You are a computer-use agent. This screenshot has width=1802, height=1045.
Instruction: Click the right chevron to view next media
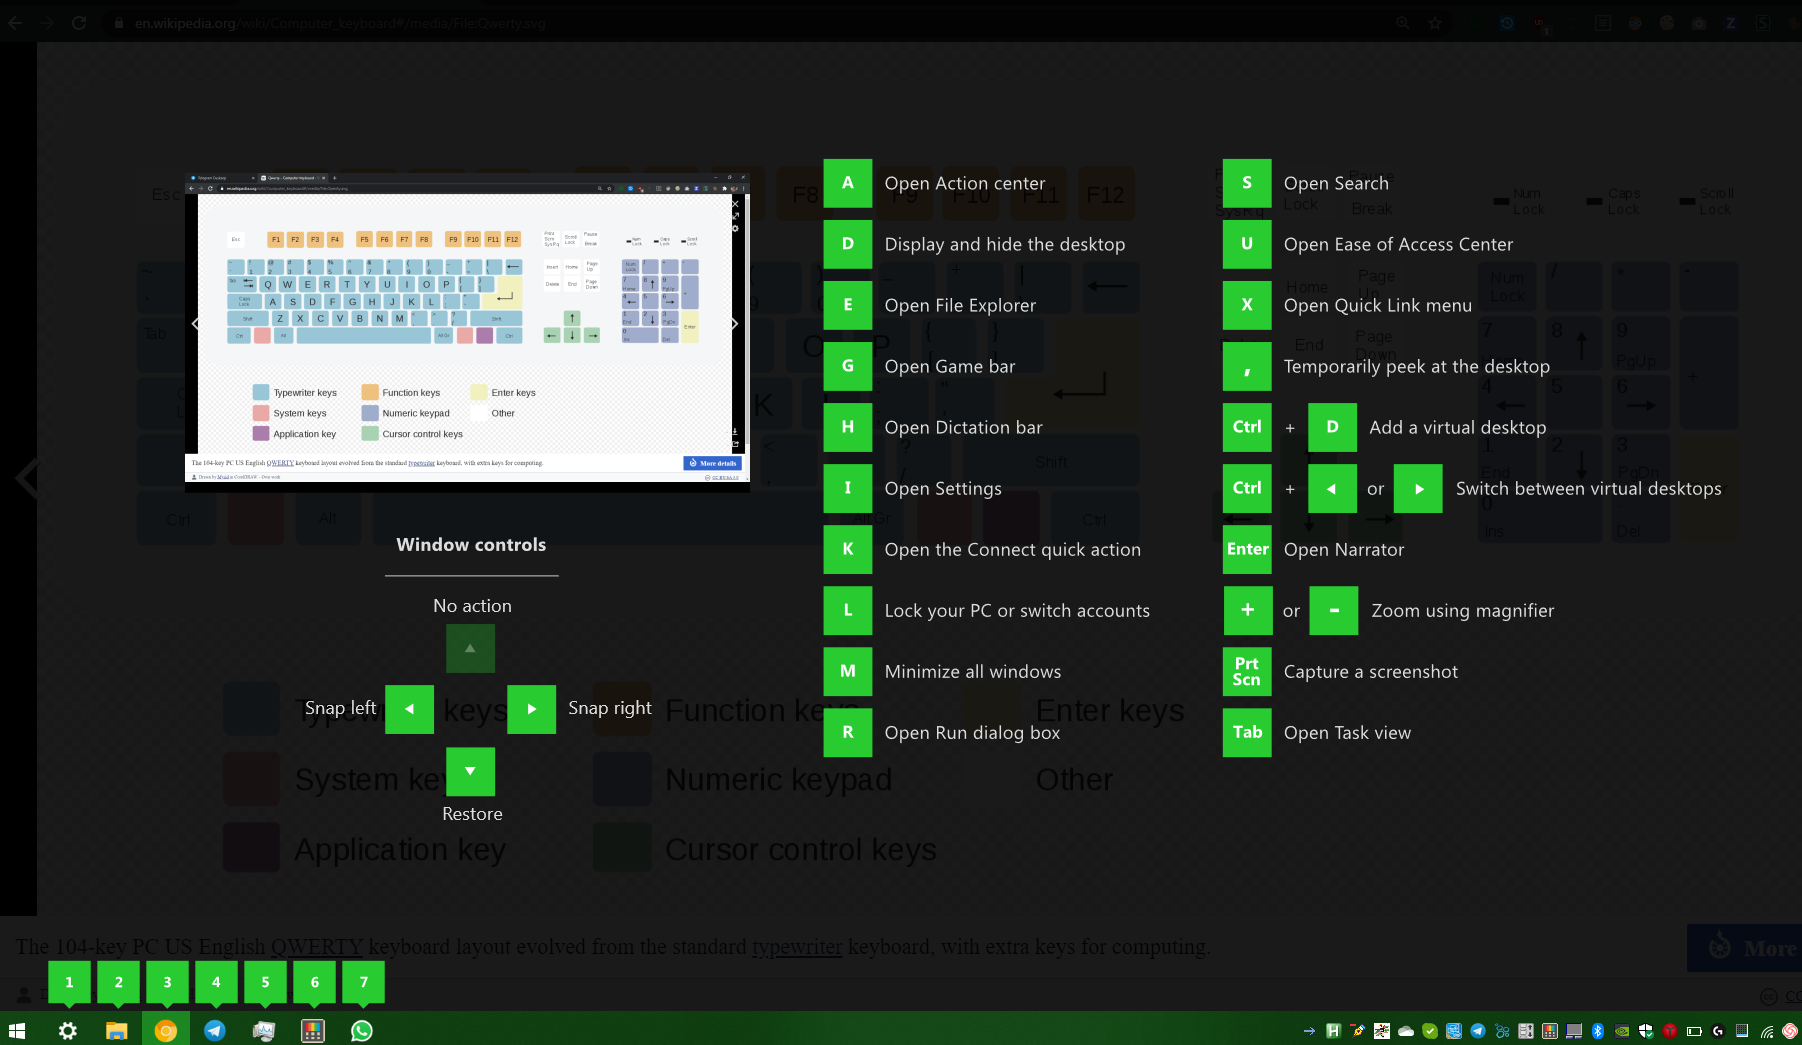pos(734,324)
